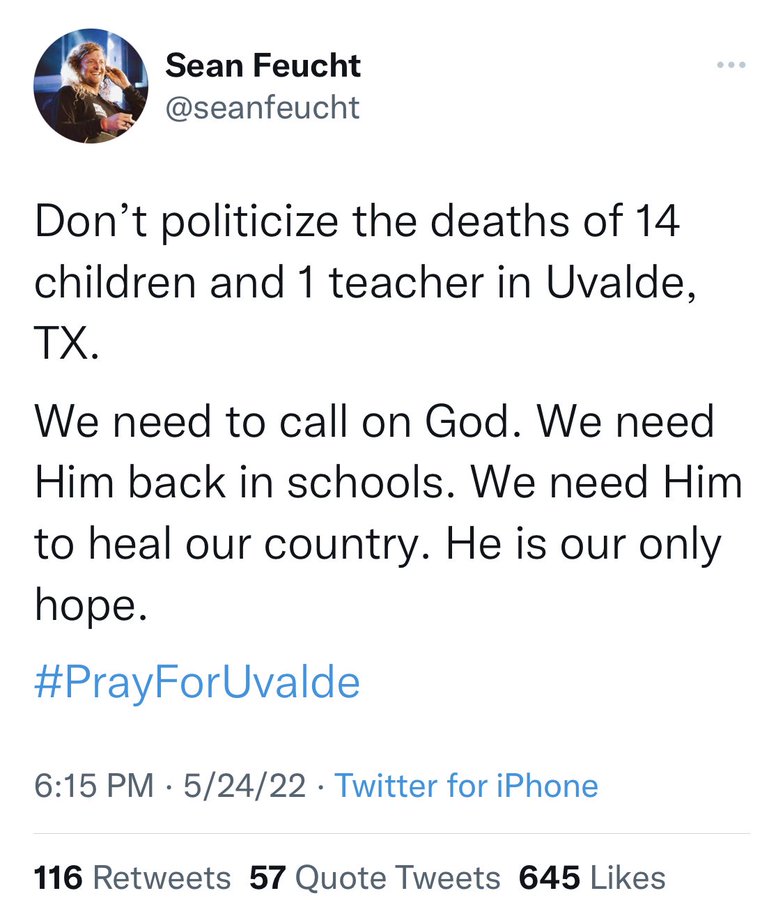Click the final word "hope." in tweet
This screenshot has height=900, width=769.
pyautogui.click(x=91, y=607)
